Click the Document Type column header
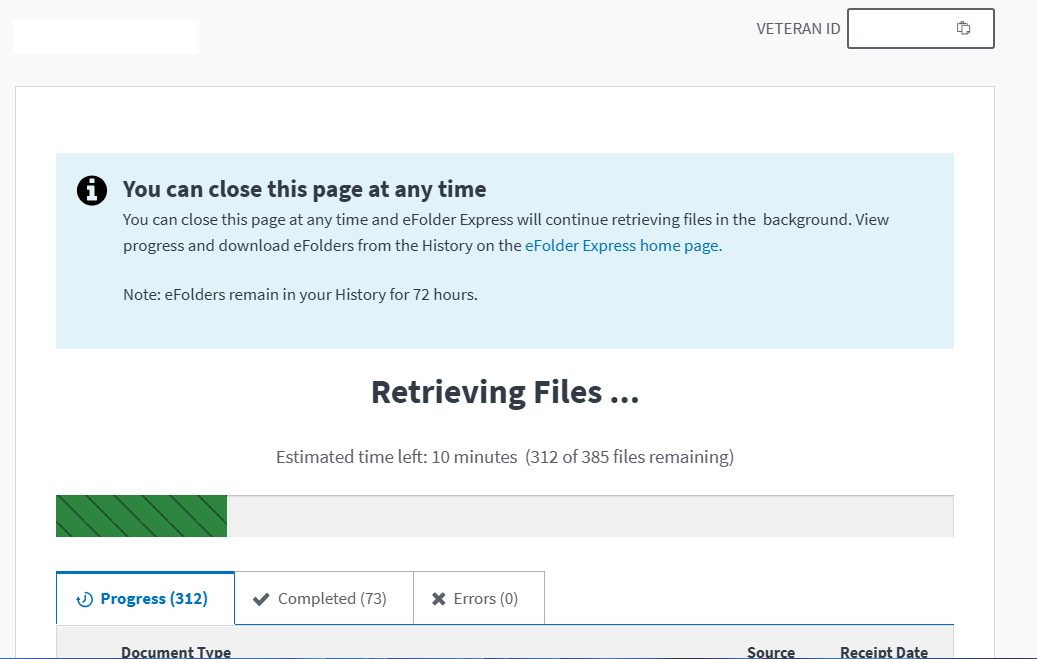The width and height of the screenshot is (1037, 659). pos(176,652)
